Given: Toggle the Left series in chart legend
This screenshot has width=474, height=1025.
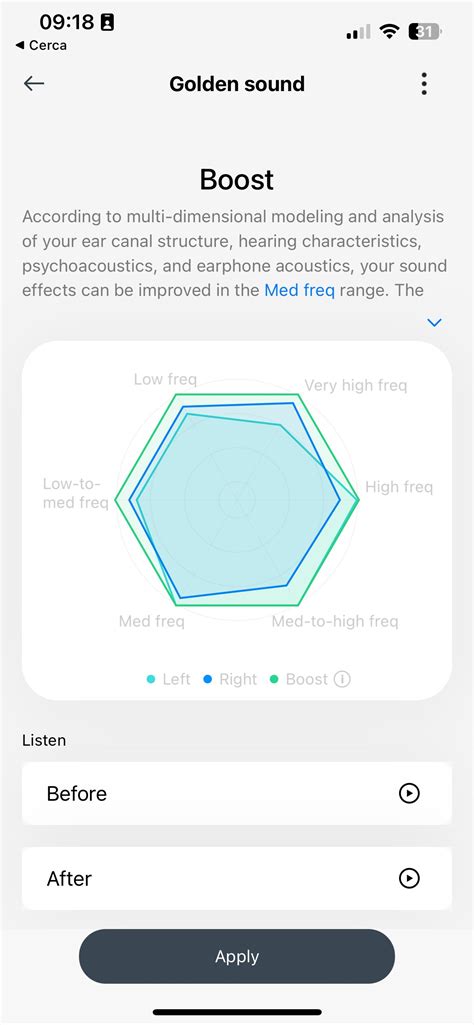Looking at the screenshot, I should click(169, 679).
